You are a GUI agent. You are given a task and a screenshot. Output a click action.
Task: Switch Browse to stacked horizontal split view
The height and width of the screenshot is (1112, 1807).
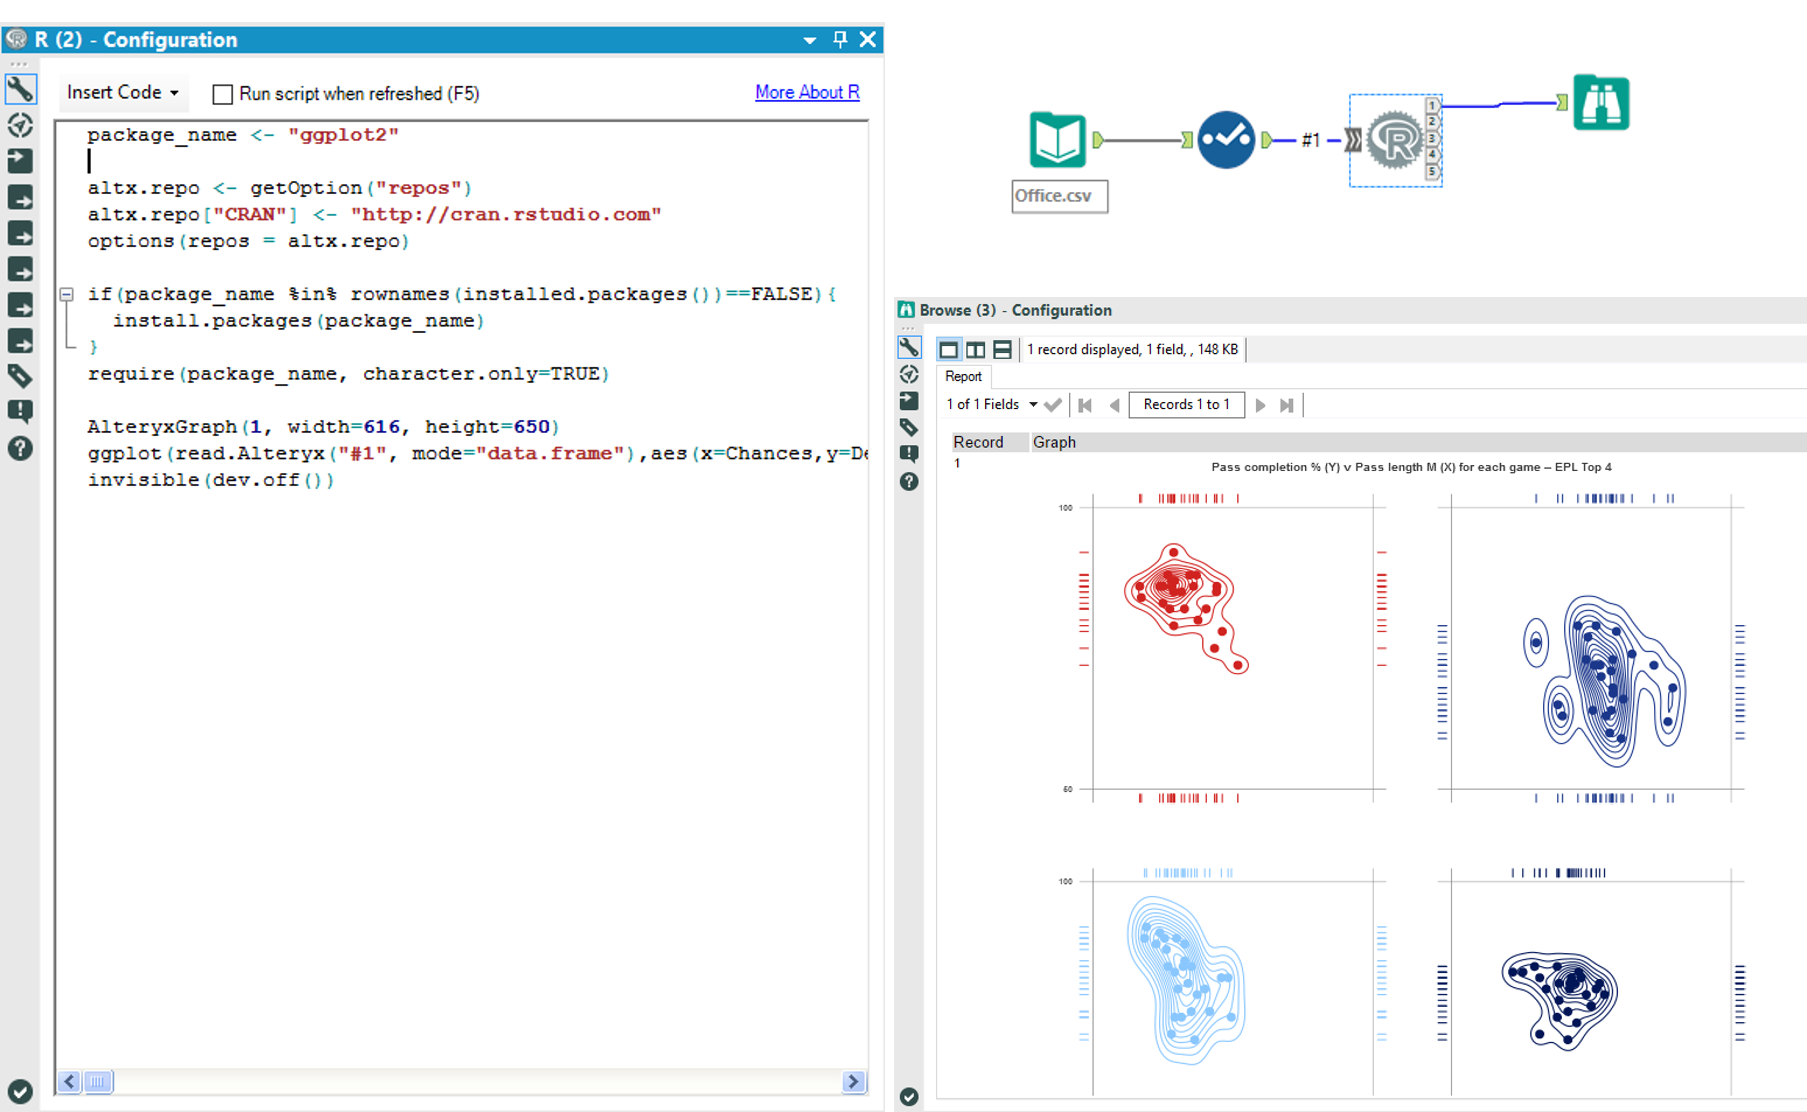[1002, 349]
